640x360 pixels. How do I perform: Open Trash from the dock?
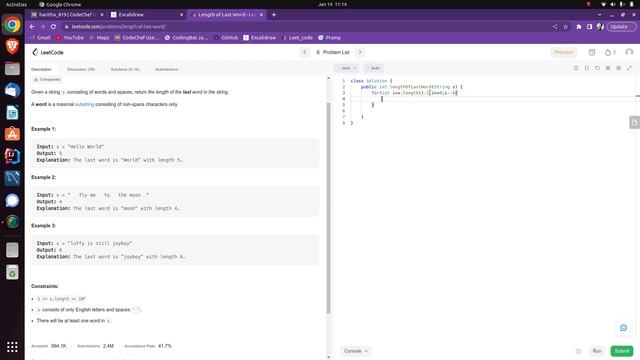(x=12, y=273)
